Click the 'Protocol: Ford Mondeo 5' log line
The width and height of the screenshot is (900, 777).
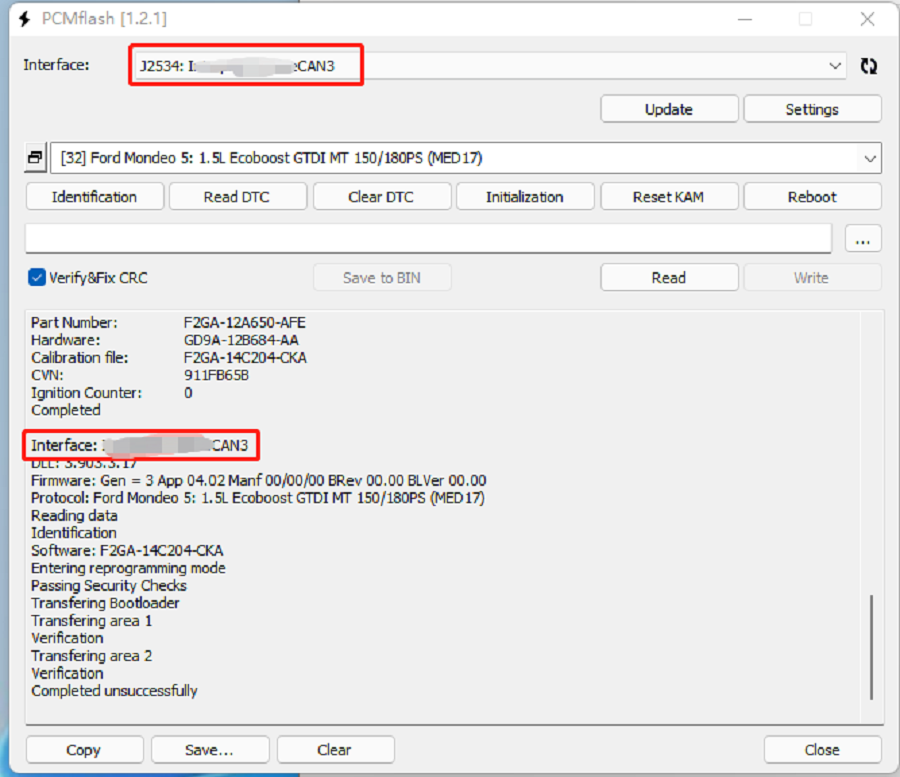pyautogui.click(x=258, y=498)
